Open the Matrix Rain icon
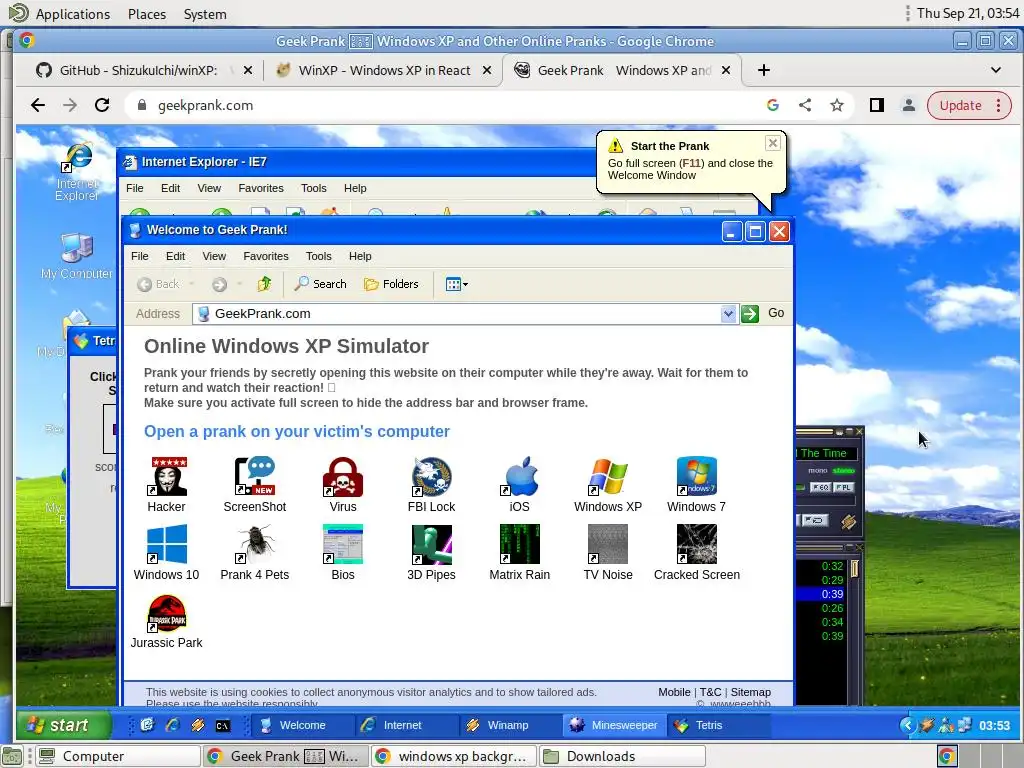1024x768 pixels. click(520, 552)
